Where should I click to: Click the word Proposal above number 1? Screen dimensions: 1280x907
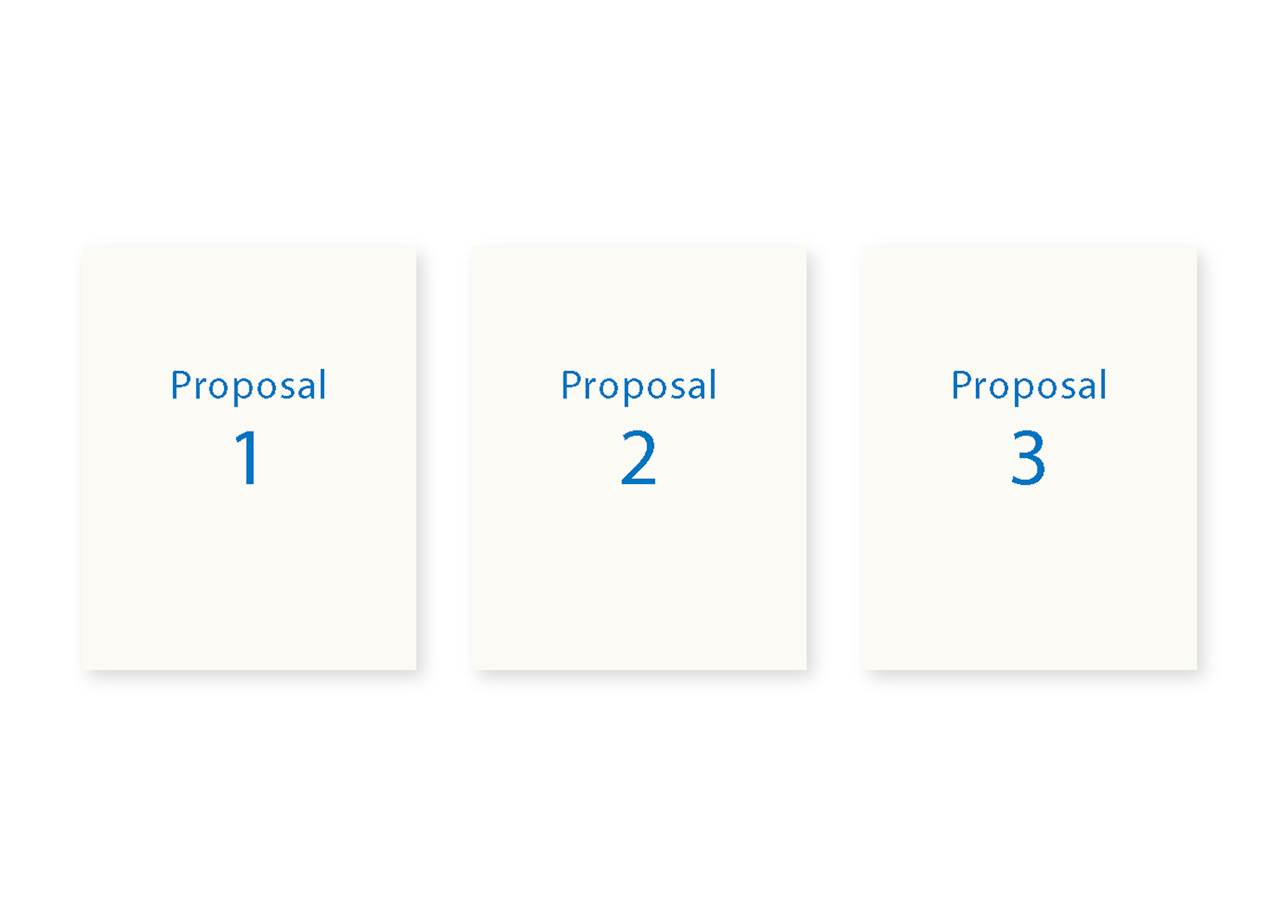(248, 386)
